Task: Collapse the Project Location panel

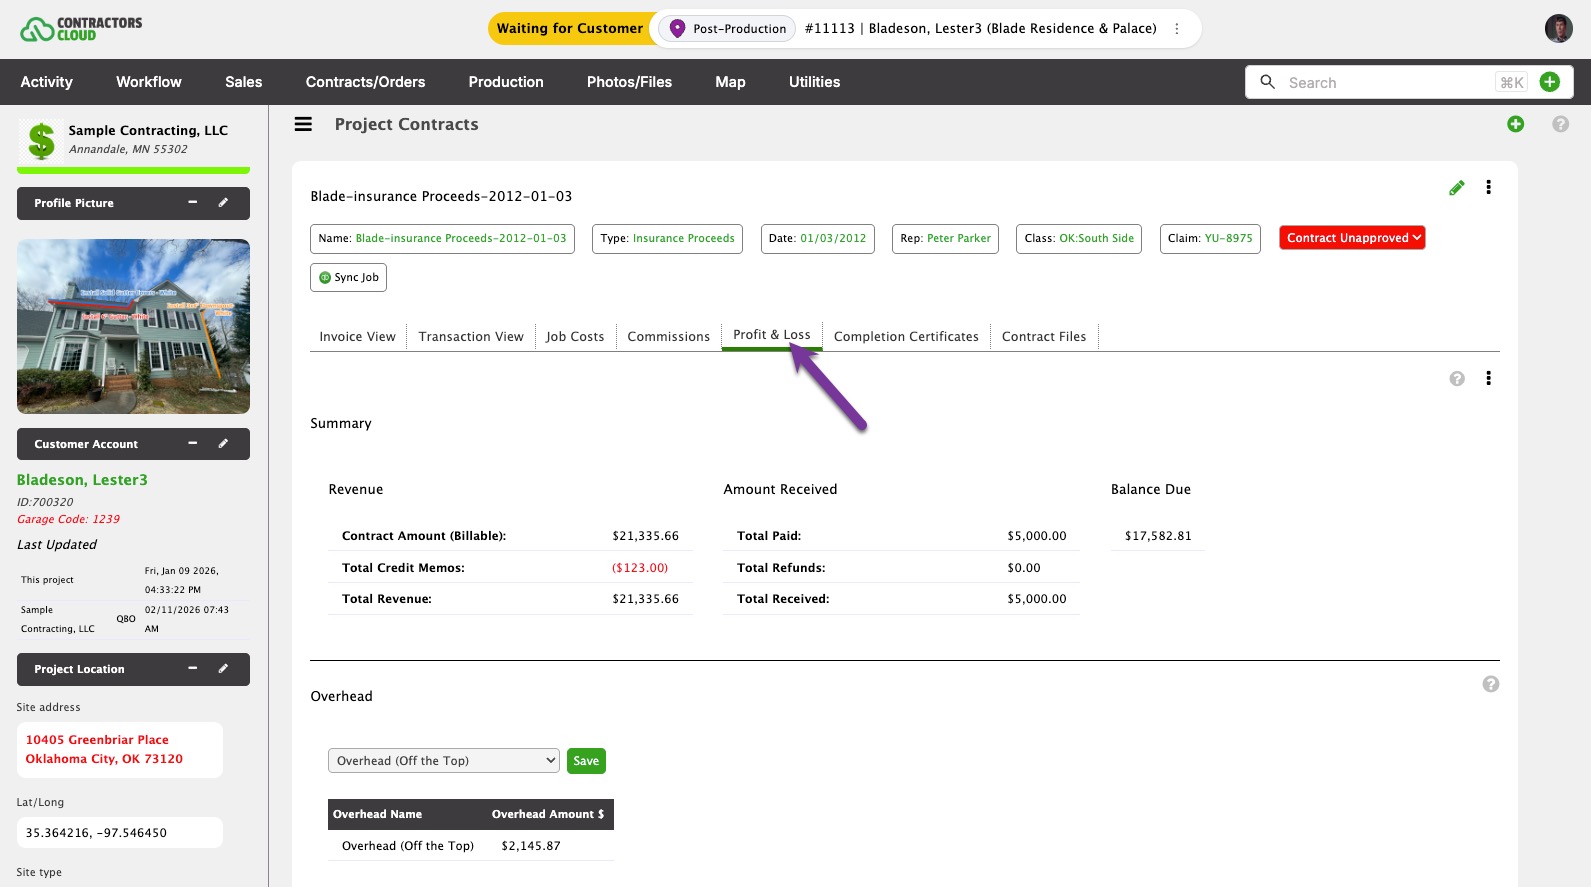Action: [193, 669]
